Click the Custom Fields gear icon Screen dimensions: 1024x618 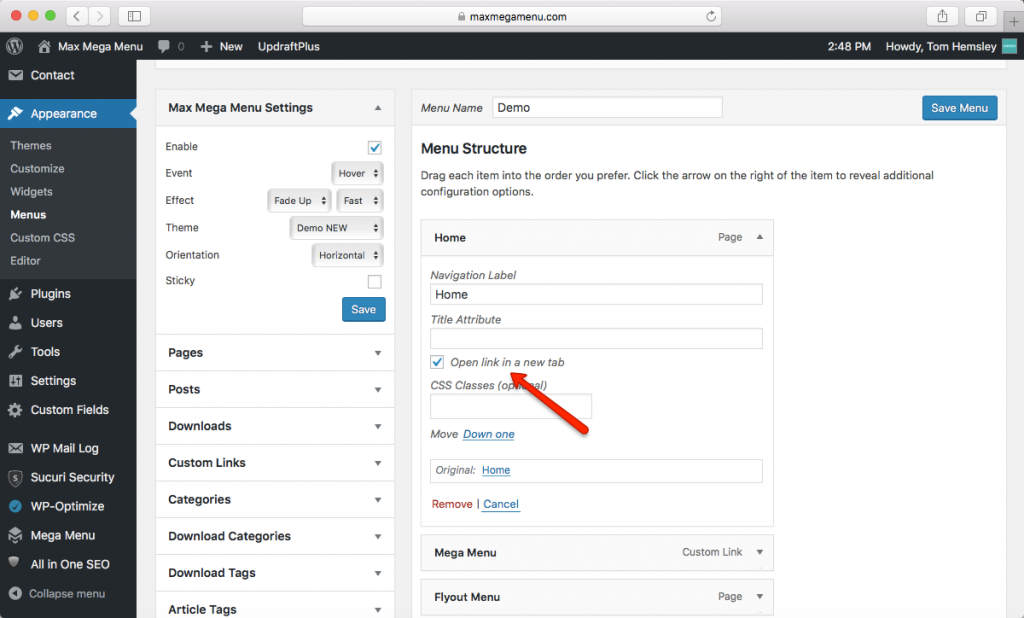pyautogui.click(x=15, y=409)
